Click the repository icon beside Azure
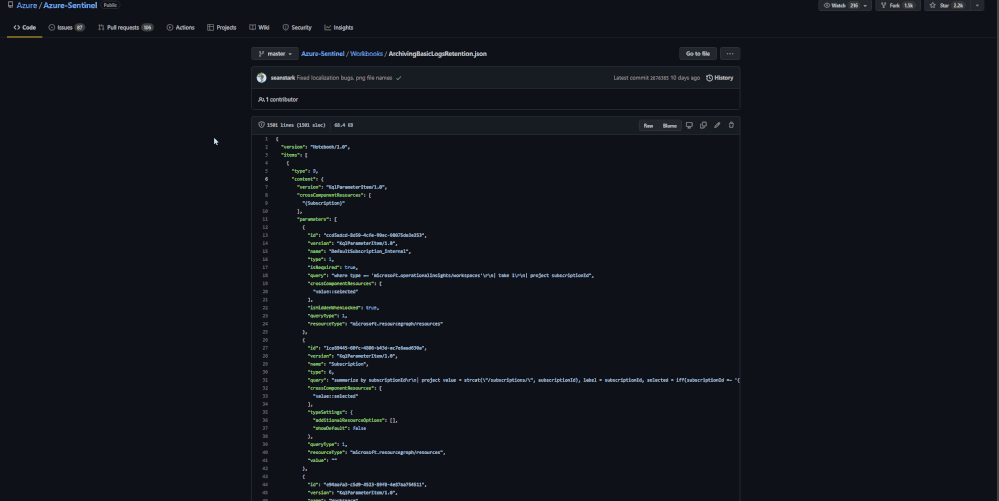Image resolution: width=999 pixels, height=501 pixels. 10,4
